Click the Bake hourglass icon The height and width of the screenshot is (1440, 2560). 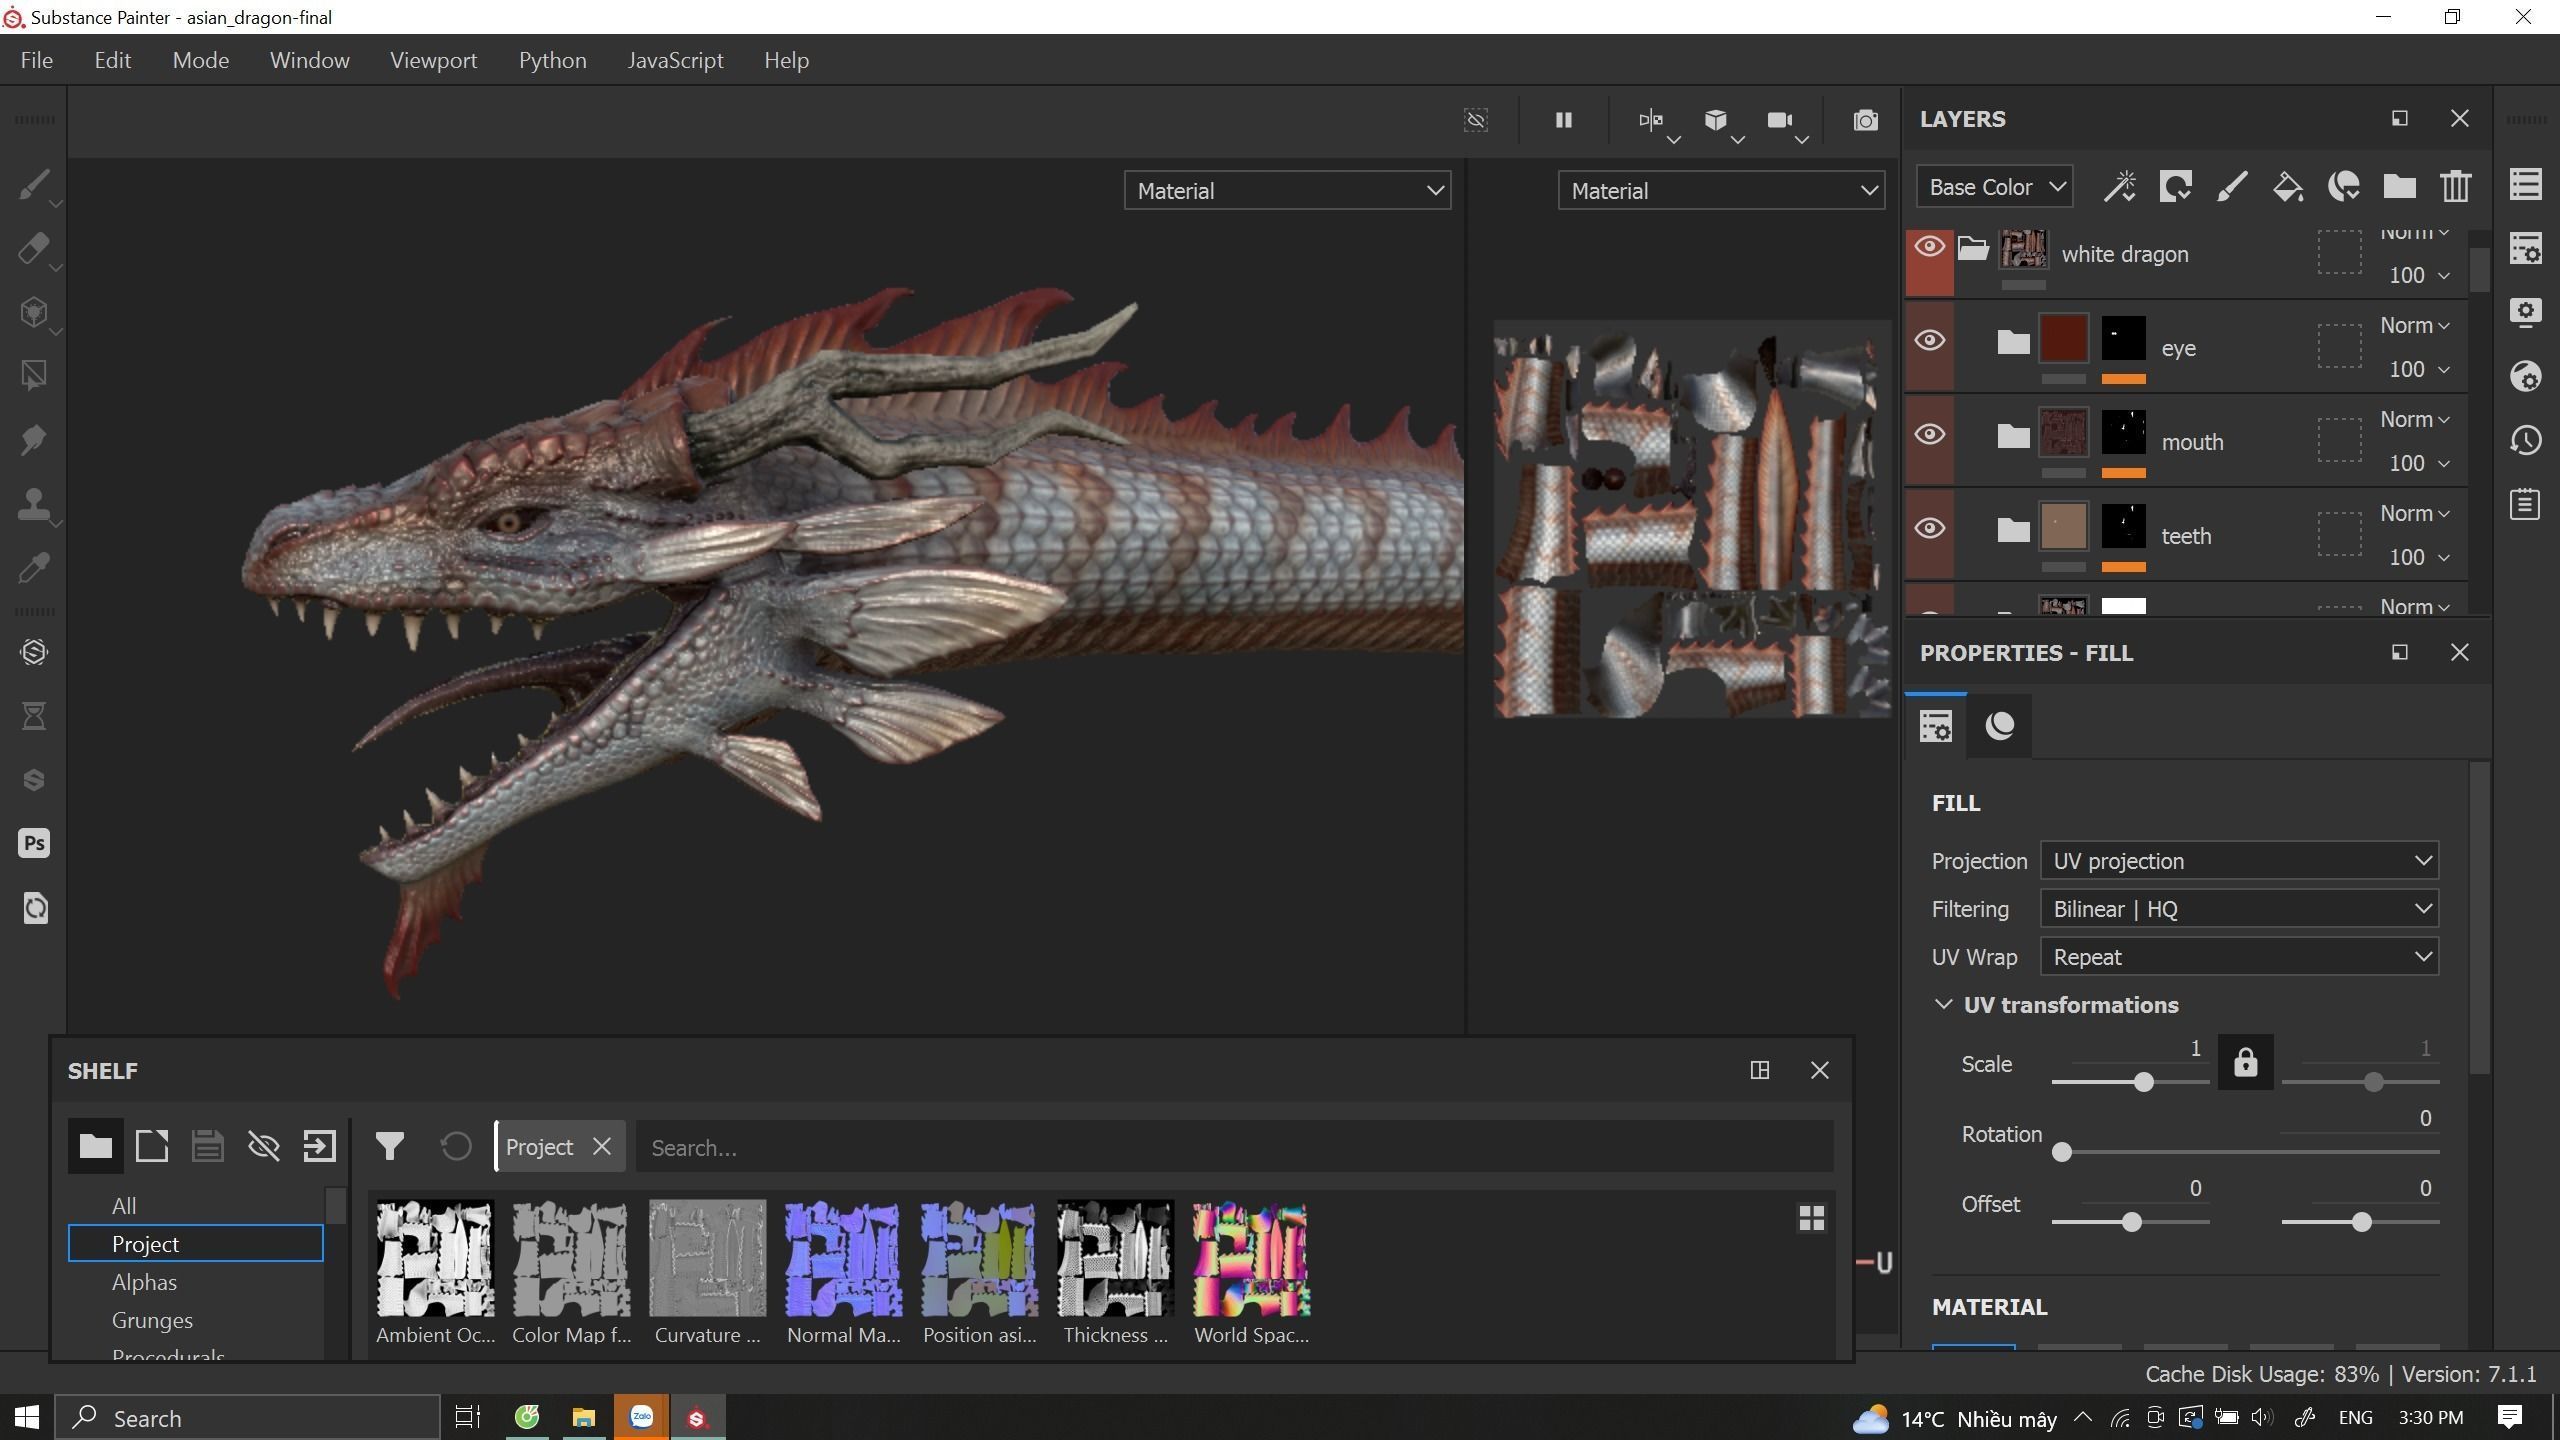34,716
